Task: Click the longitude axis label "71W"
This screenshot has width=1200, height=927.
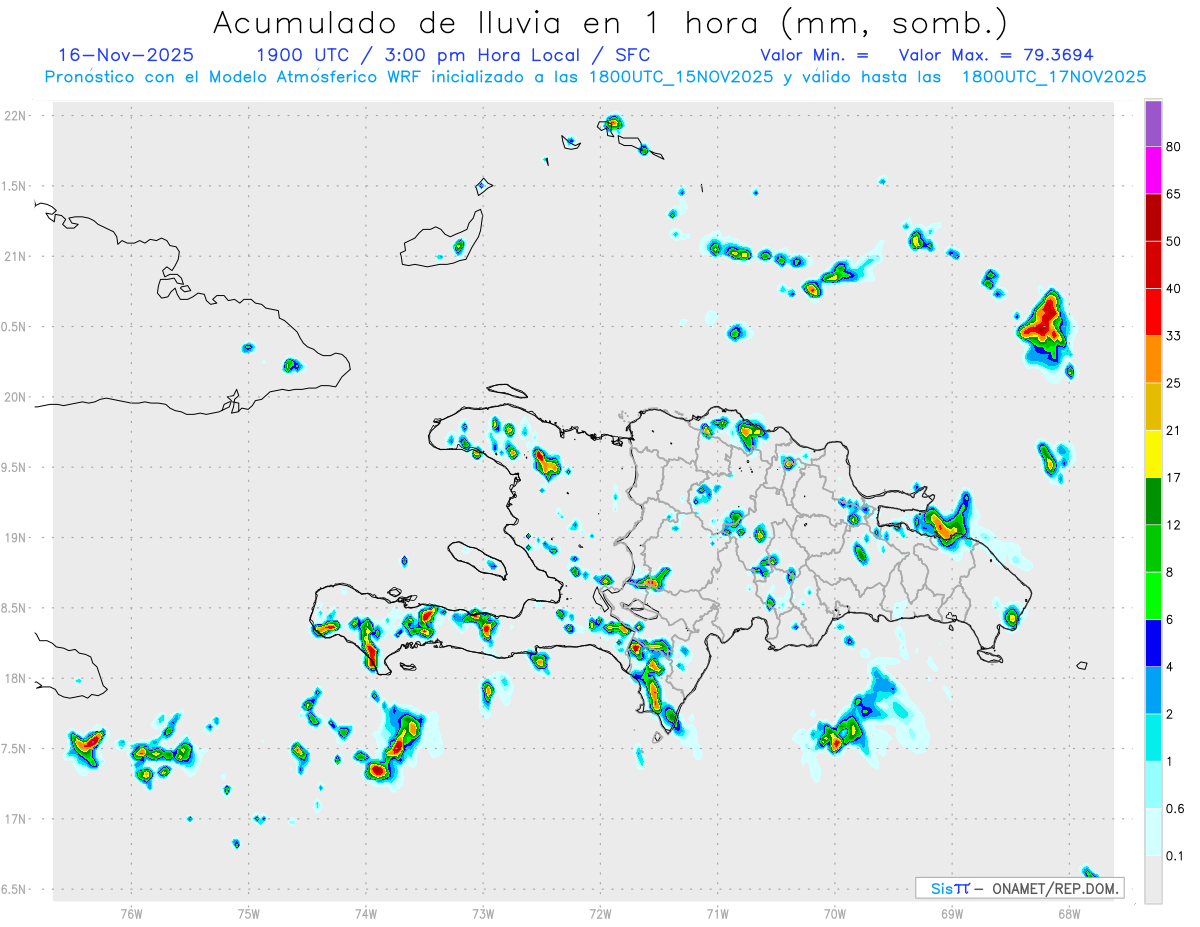Action: (x=717, y=913)
